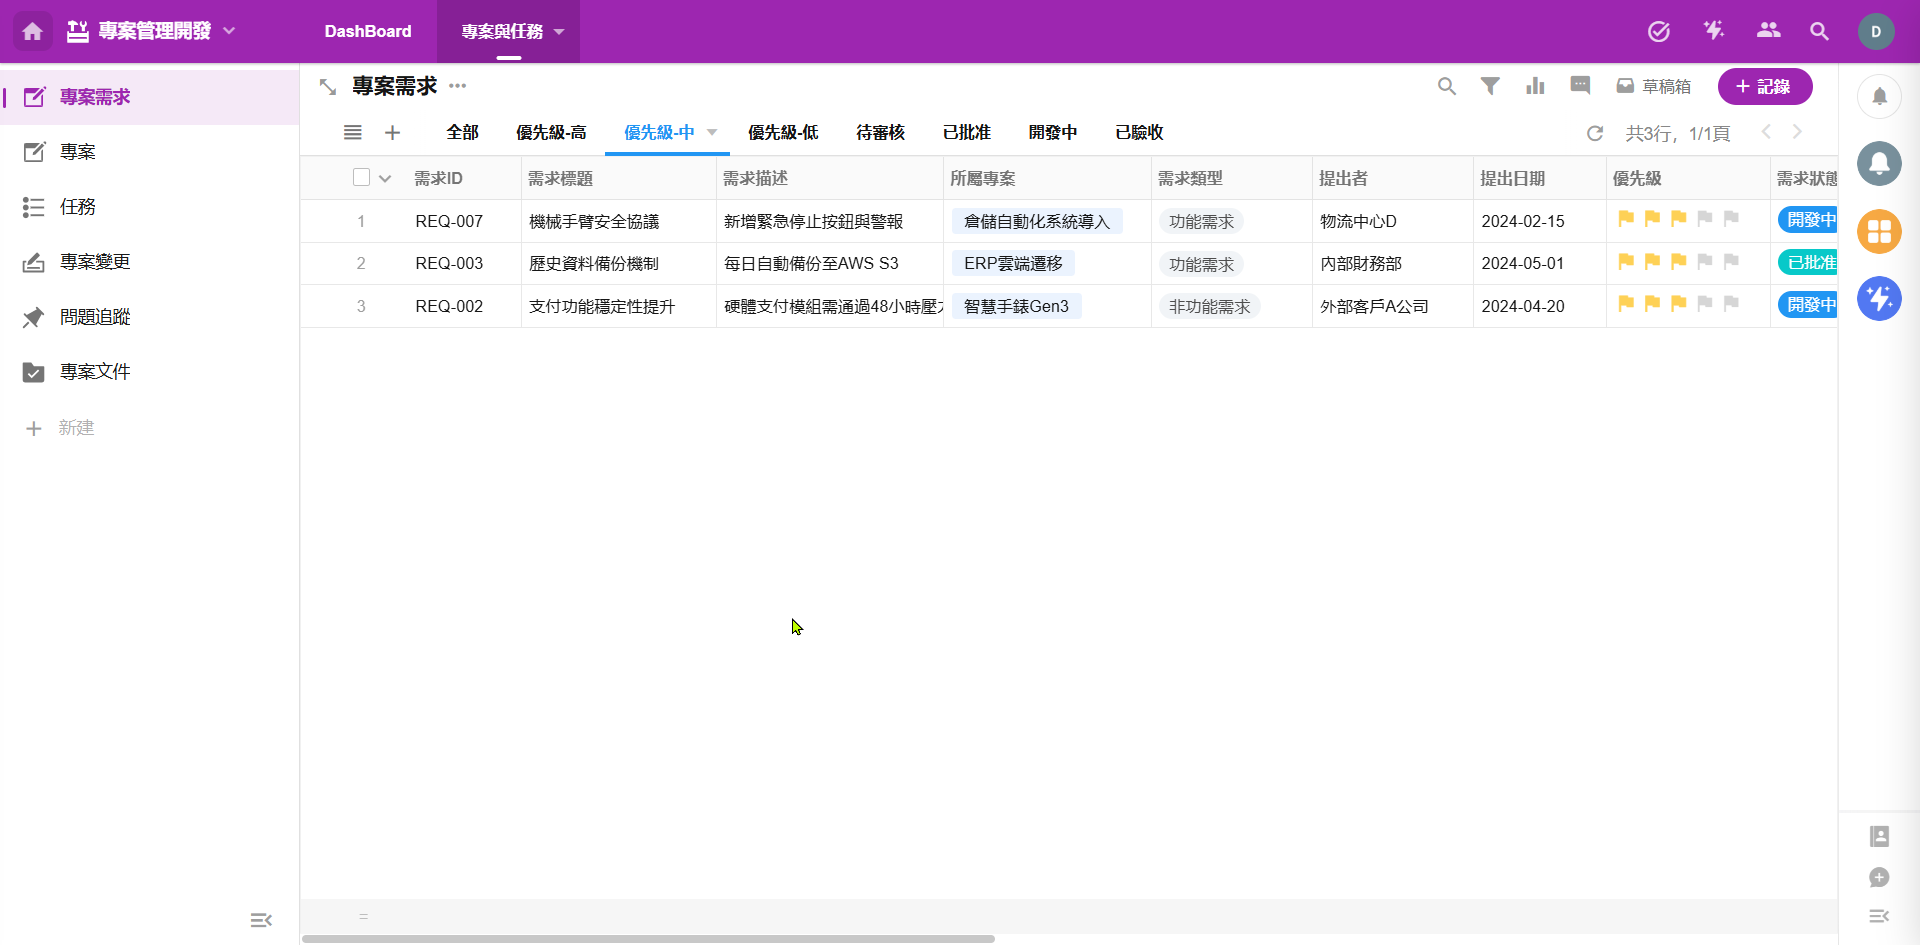Switch to the 待審核 view

(x=880, y=132)
